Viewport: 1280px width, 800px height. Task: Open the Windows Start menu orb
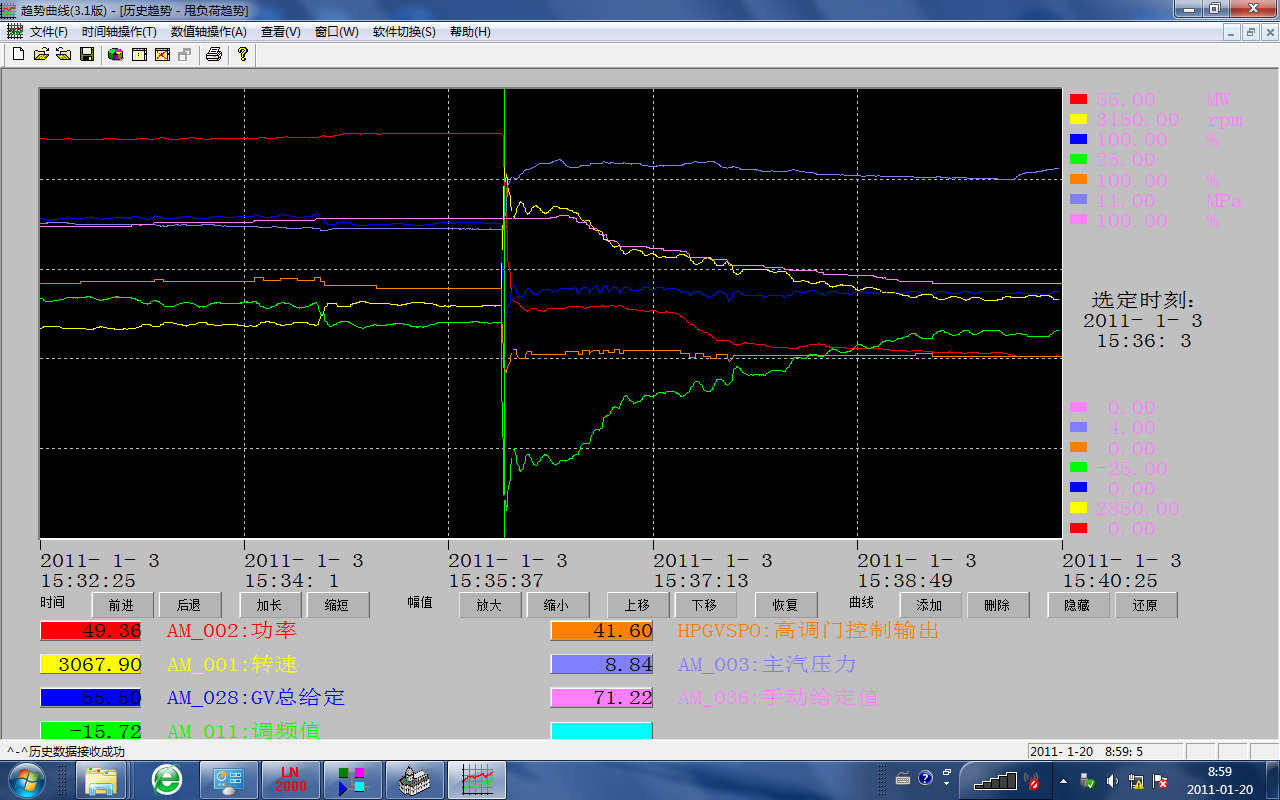(25, 779)
